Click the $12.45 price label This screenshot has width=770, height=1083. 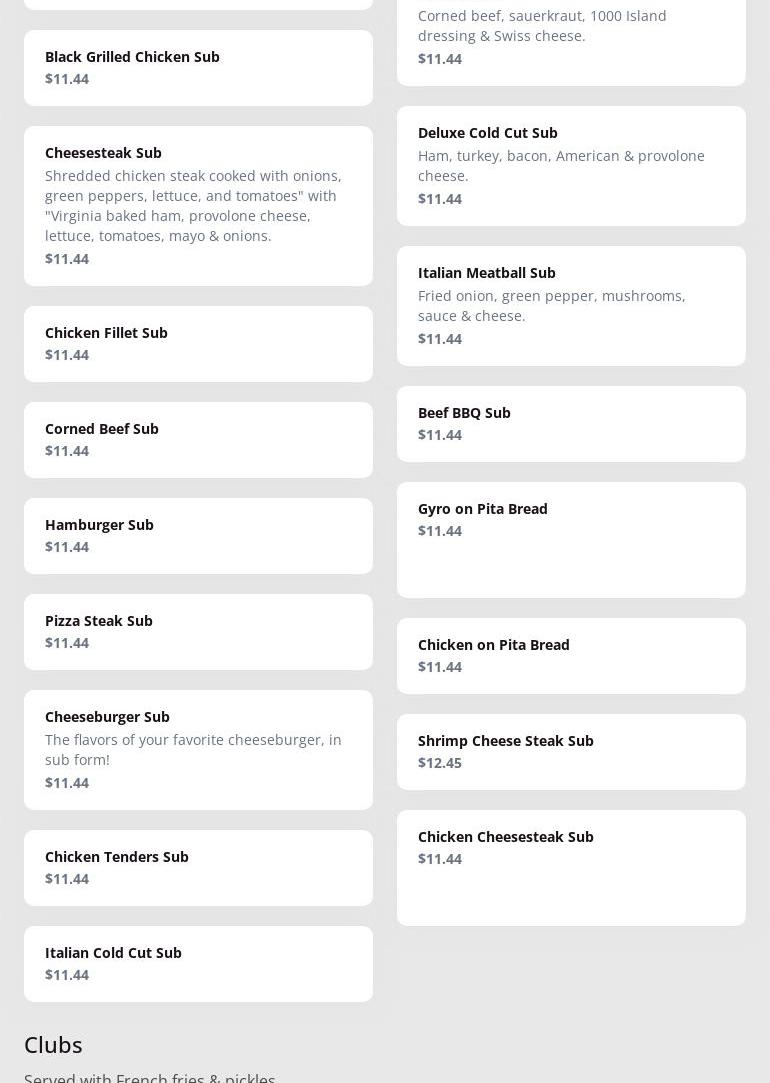(440, 763)
